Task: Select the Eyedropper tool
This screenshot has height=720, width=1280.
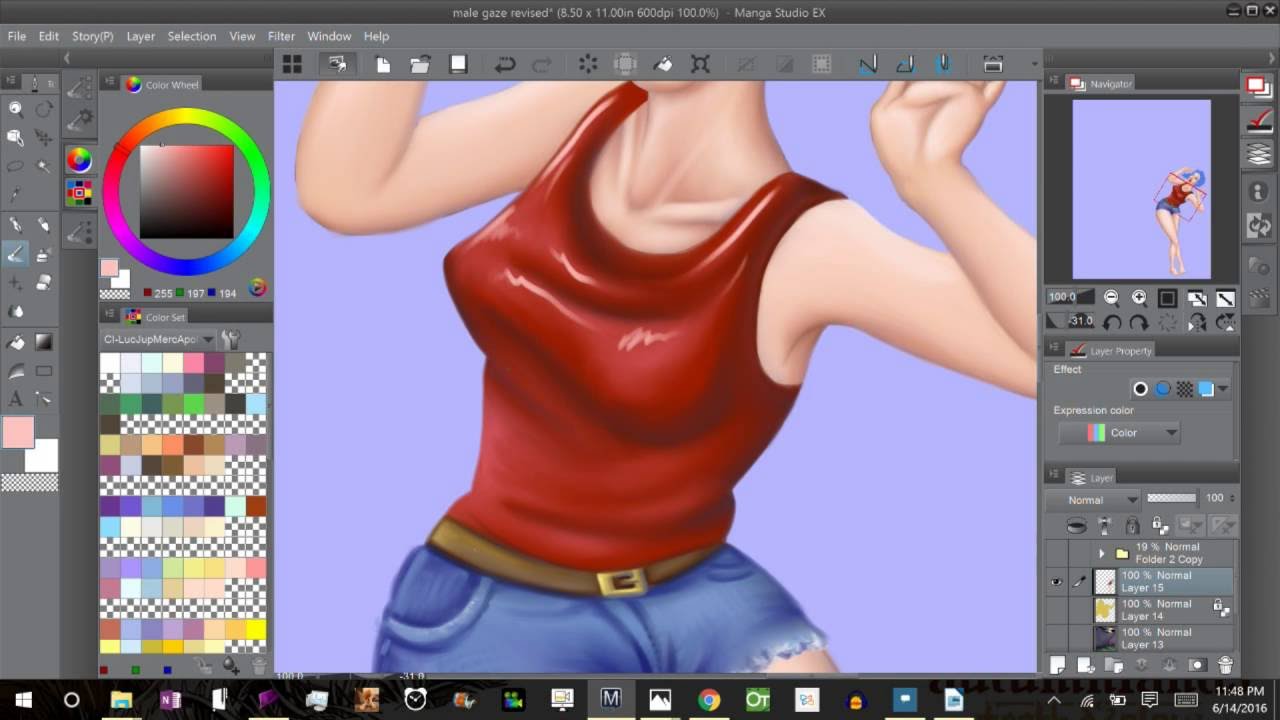Action: (16, 194)
